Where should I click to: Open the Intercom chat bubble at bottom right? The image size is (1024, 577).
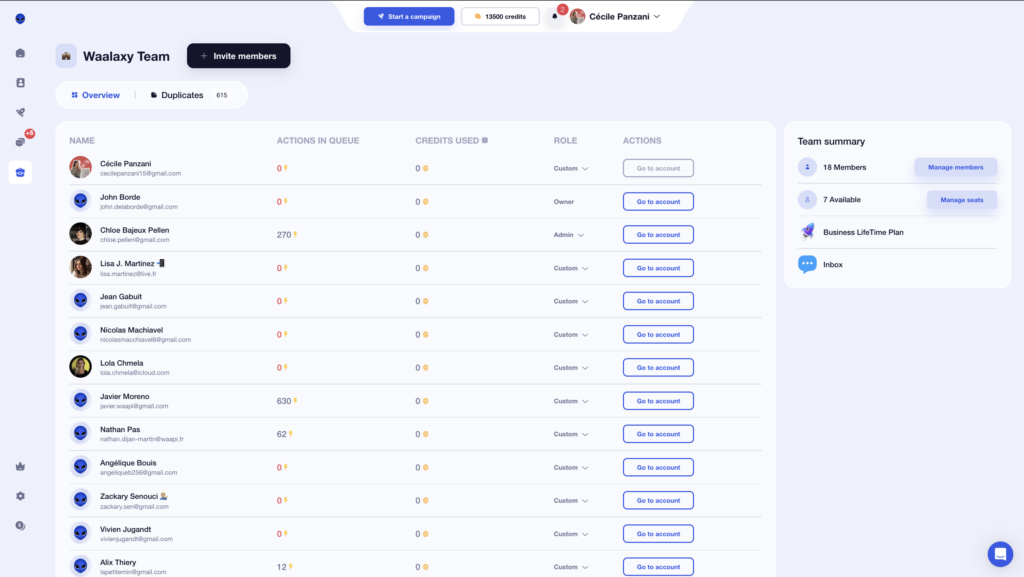1000,554
